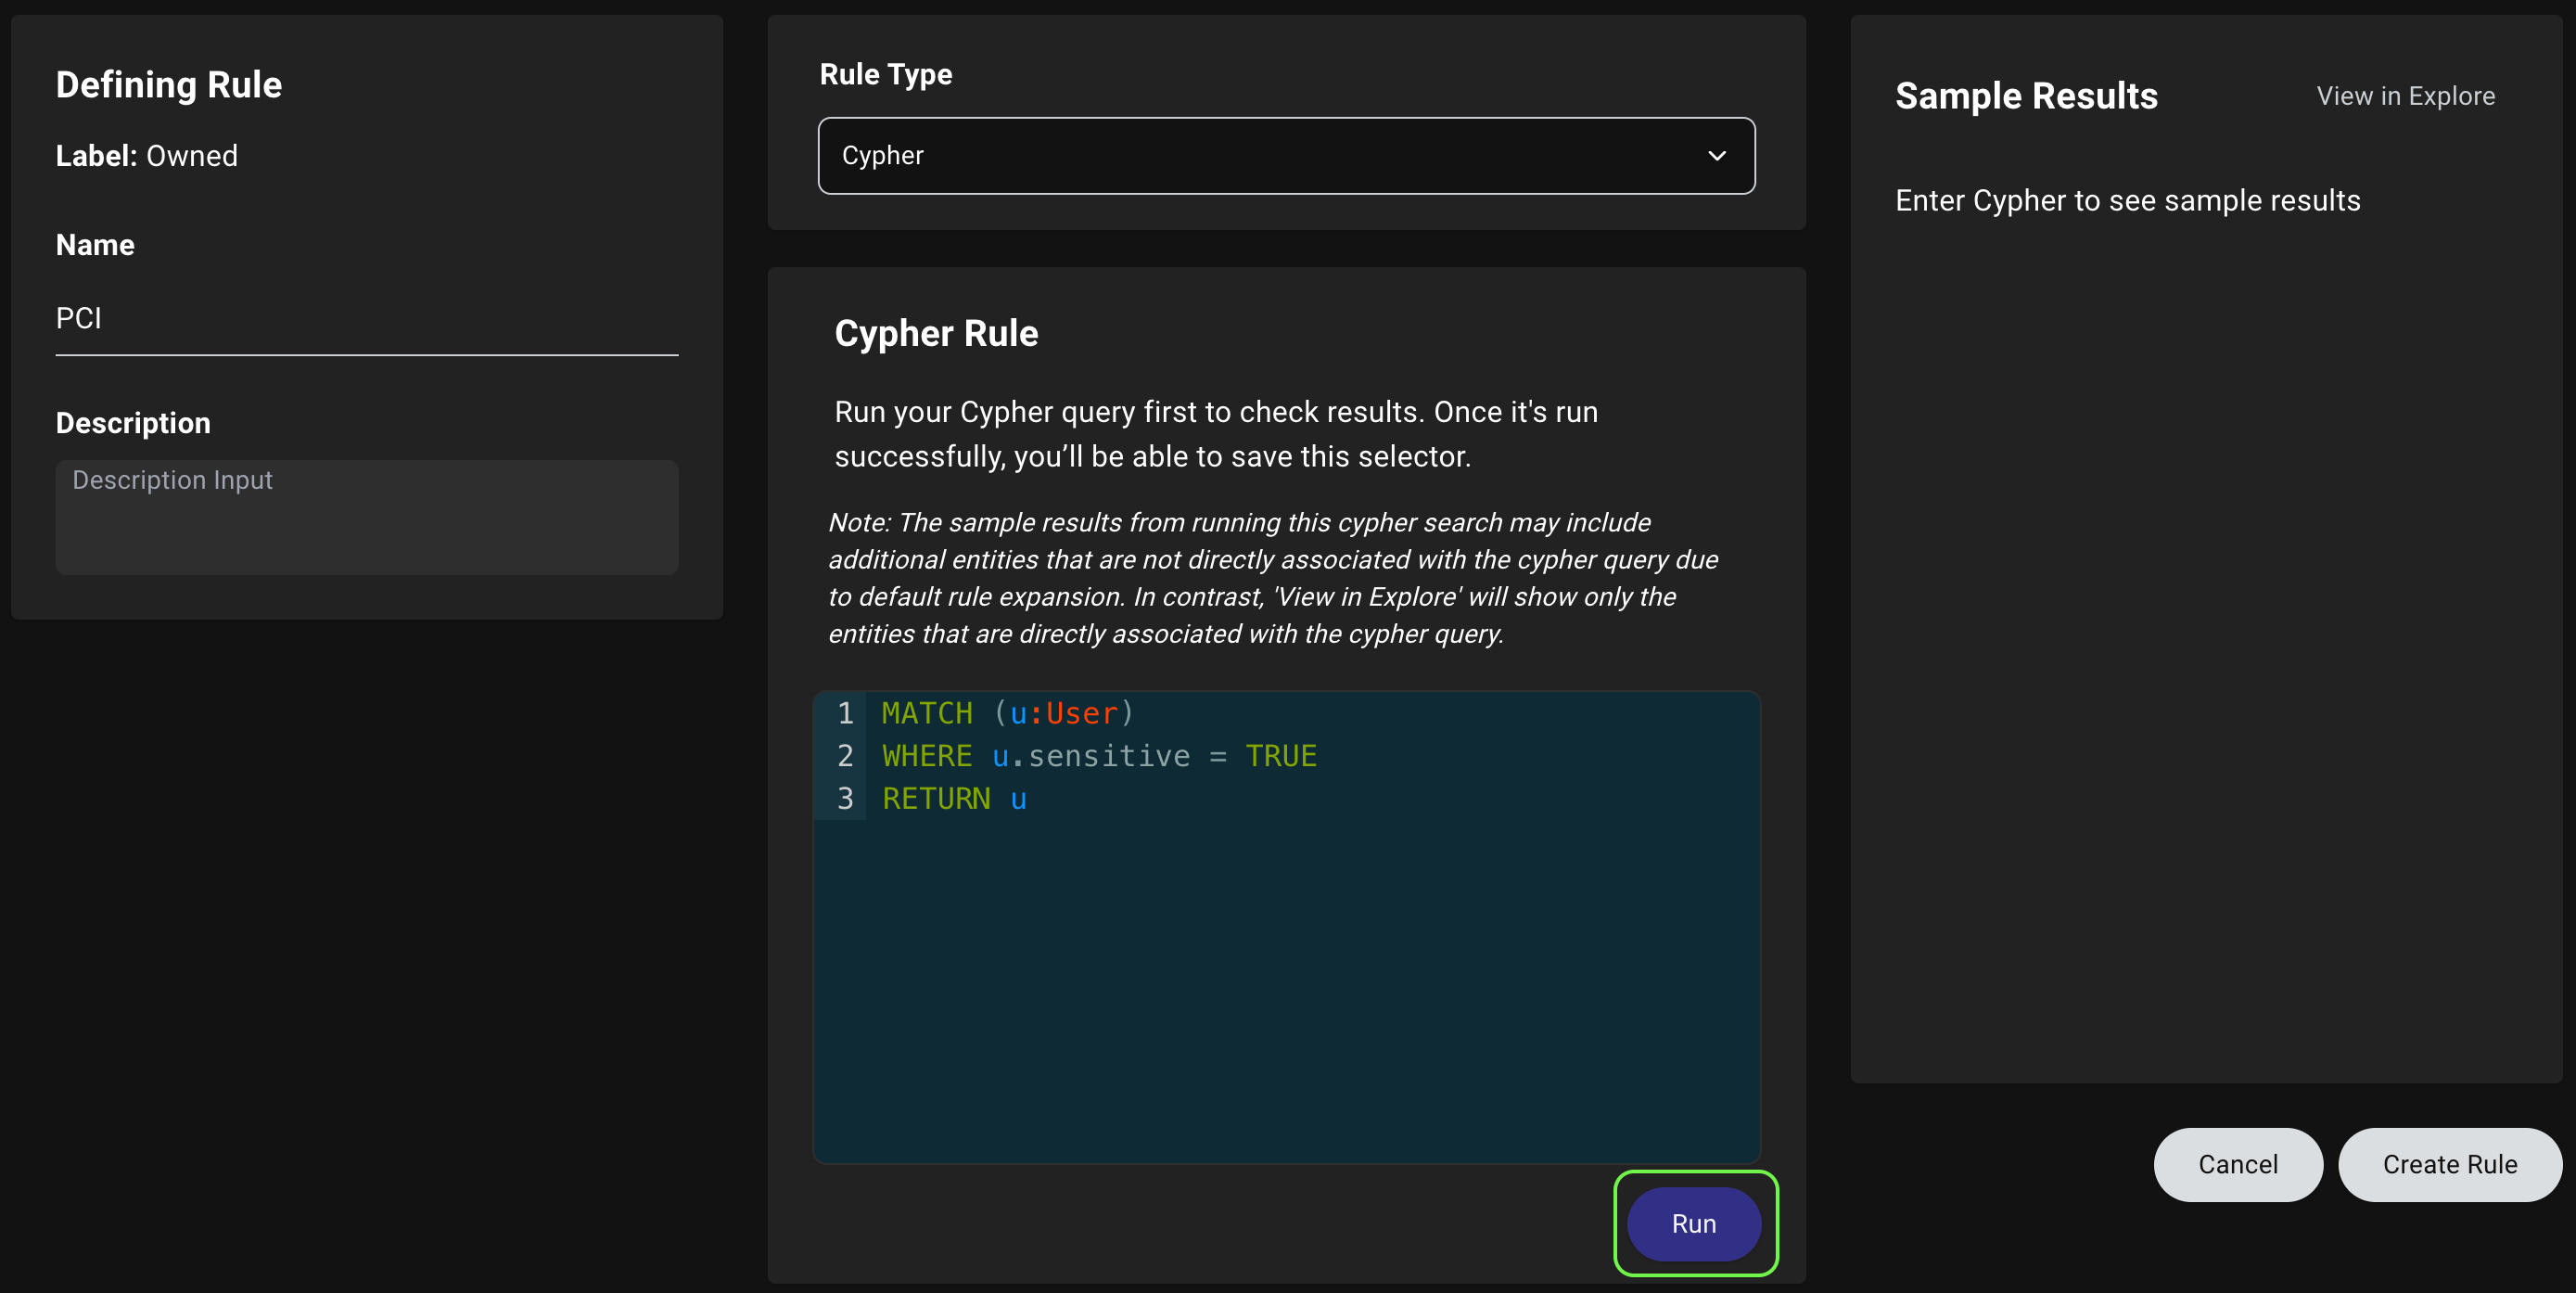Image resolution: width=2576 pixels, height=1293 pixels.
Task: Expand the Cypher selector chevron
Action: click(1717, 155)
